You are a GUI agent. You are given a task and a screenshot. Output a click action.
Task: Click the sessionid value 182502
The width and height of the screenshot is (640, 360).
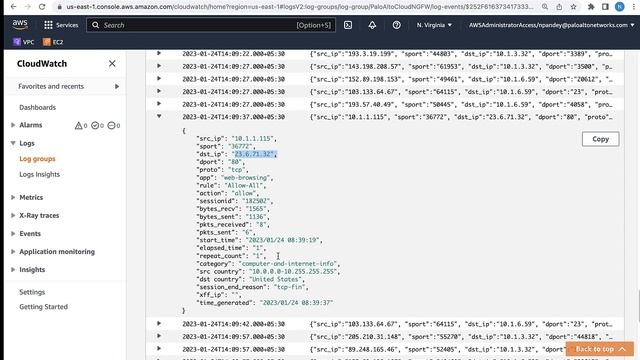pos(256,201)
